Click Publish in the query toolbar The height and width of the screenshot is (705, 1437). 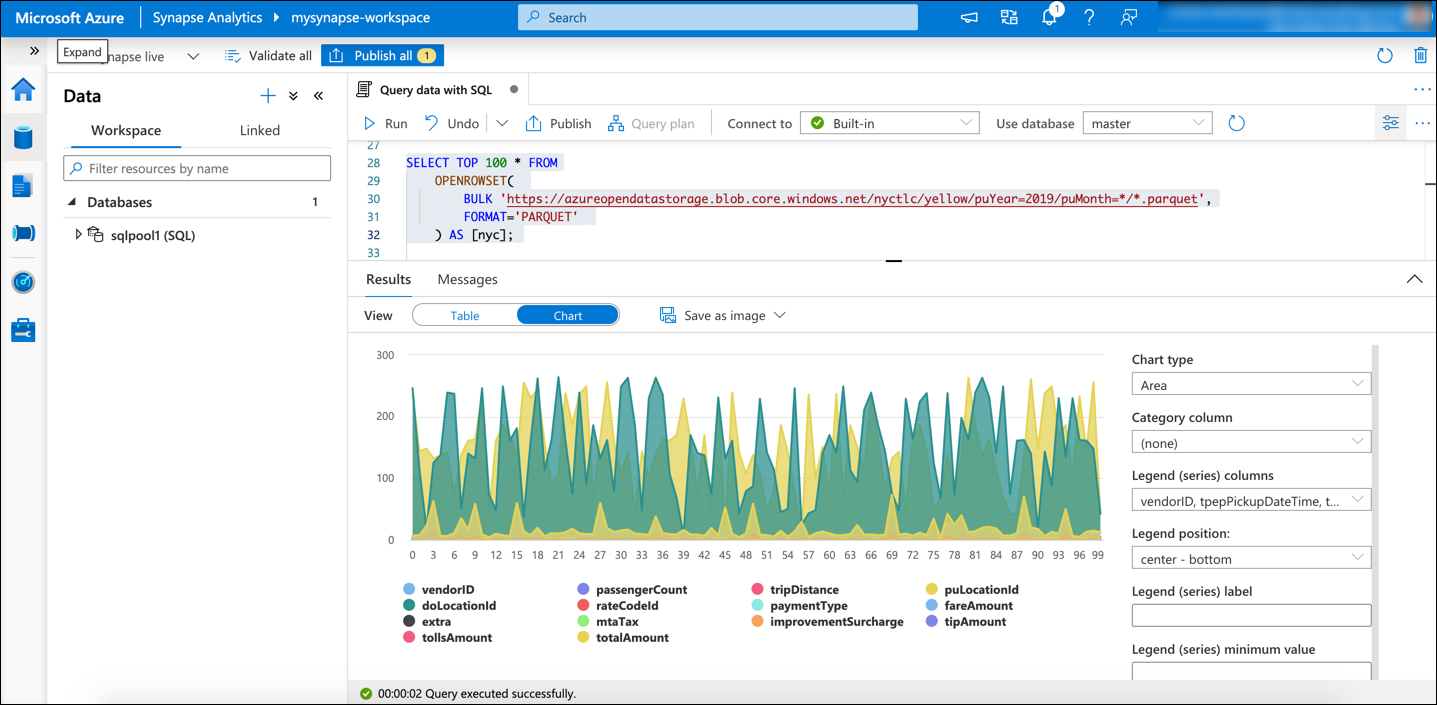(558, 123)
